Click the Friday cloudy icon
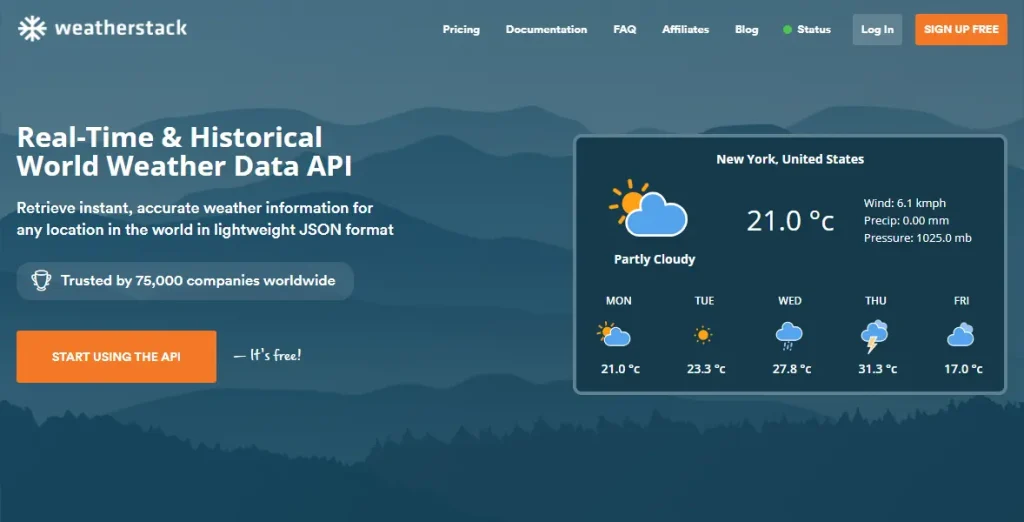 pos(961,334)
